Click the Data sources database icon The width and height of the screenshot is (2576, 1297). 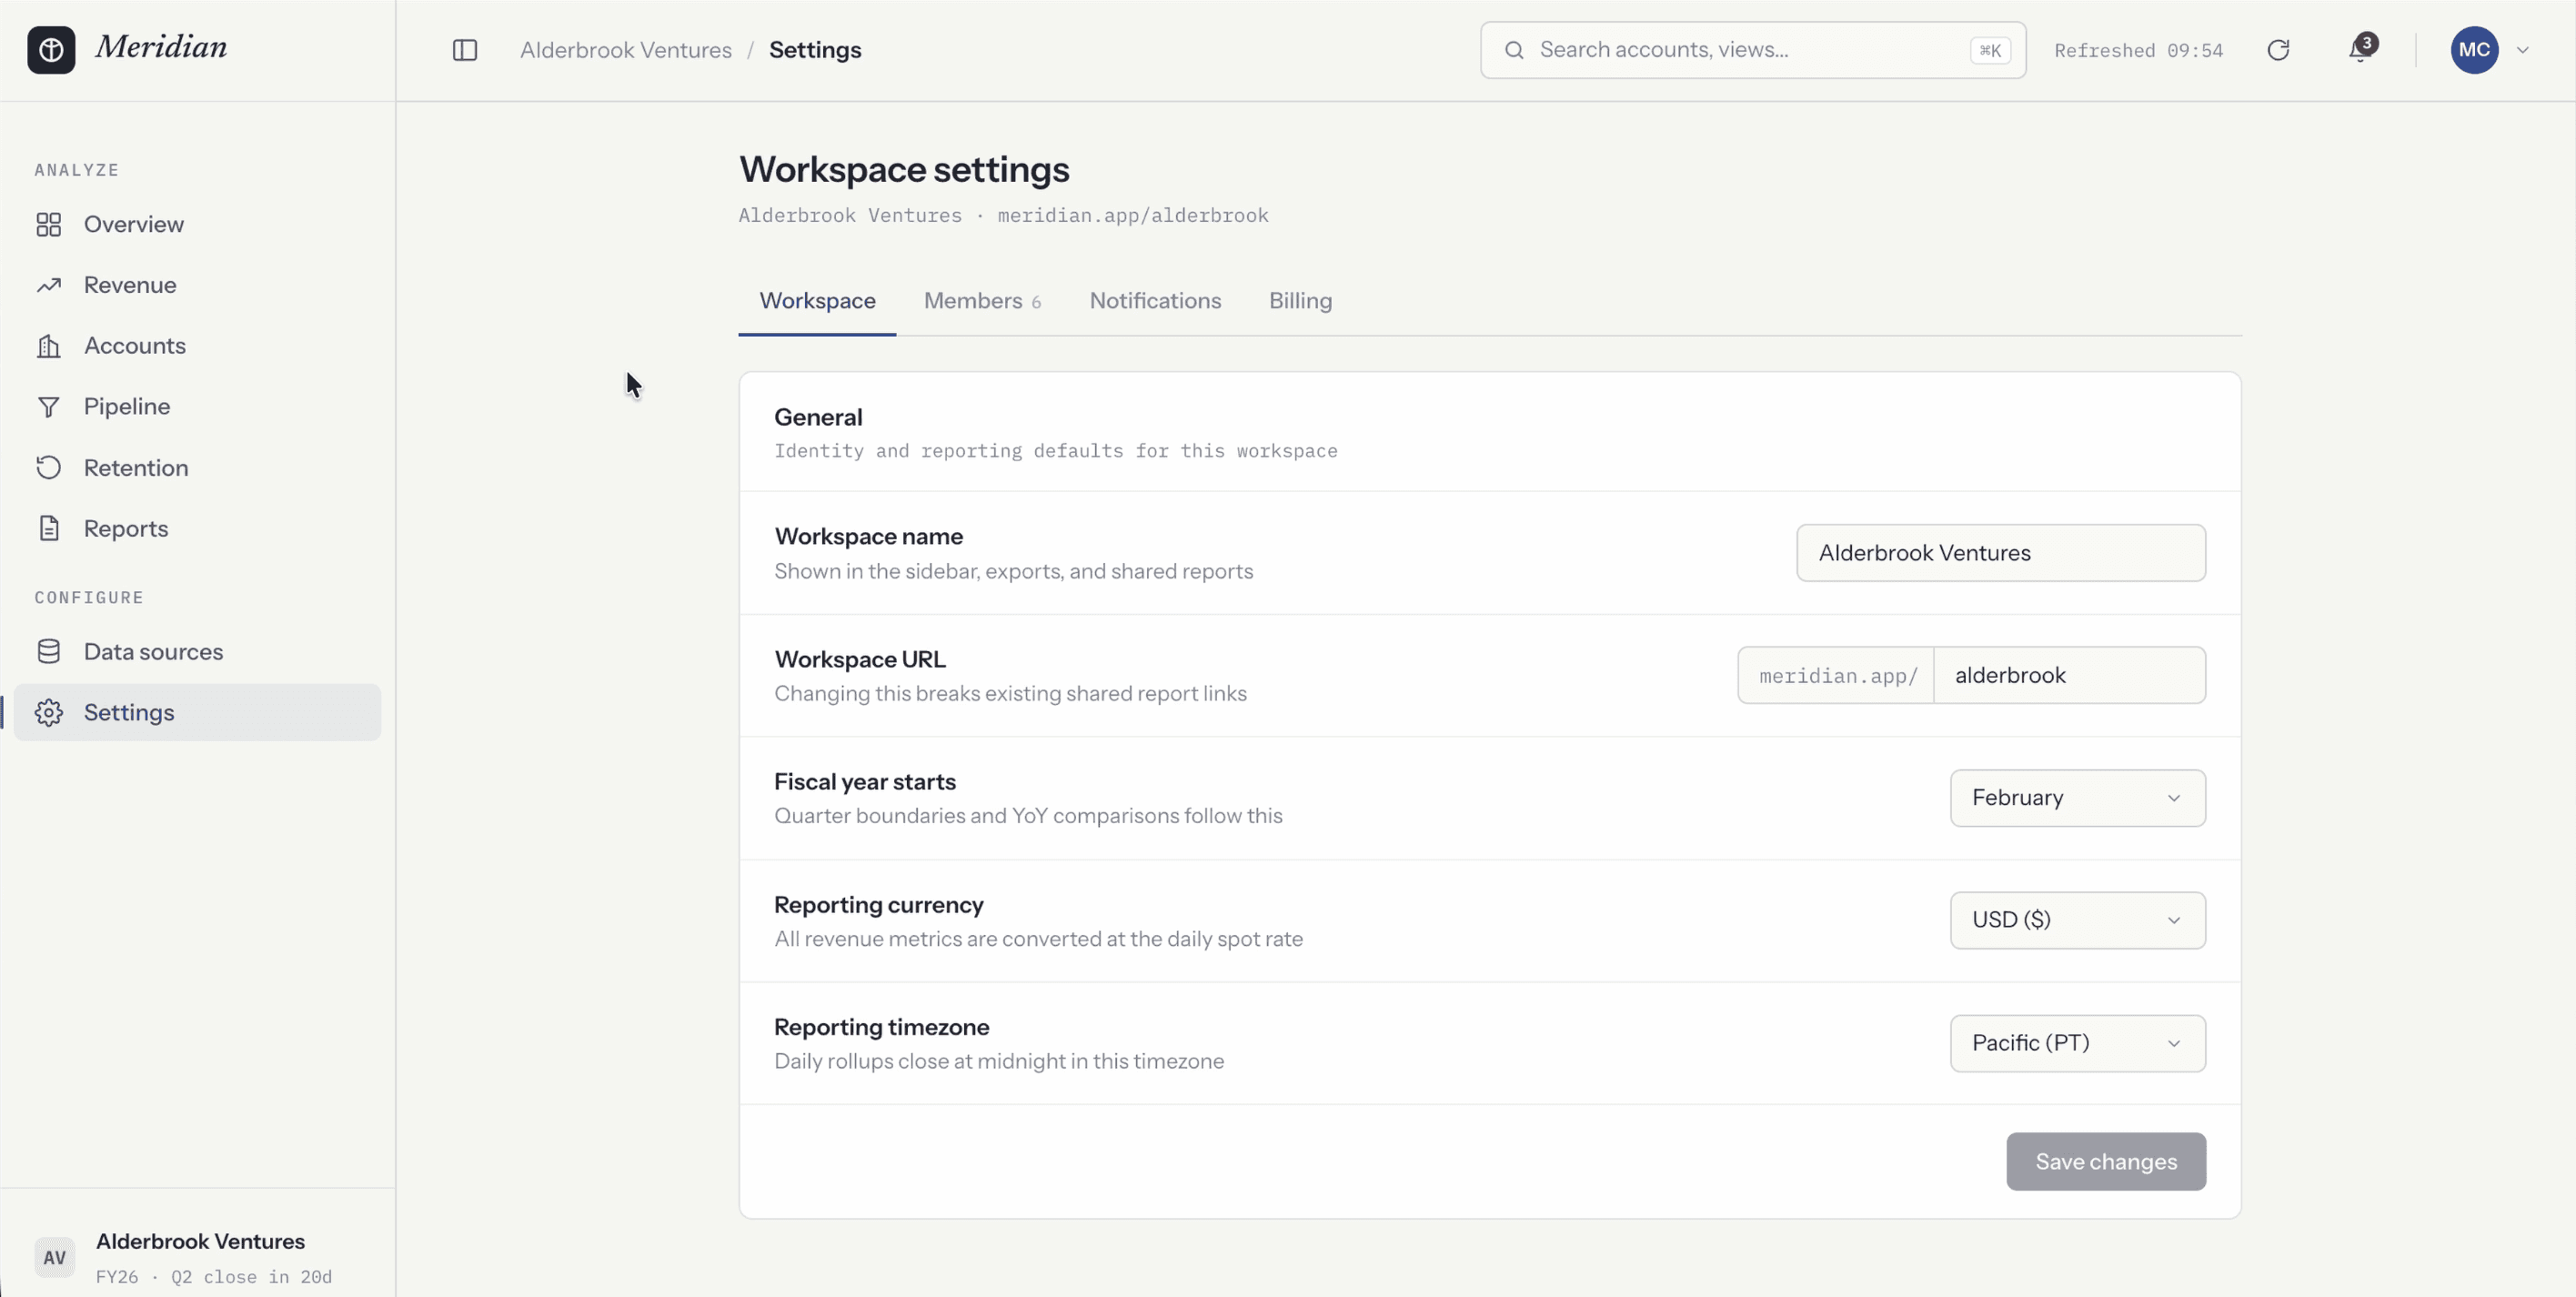click(x=49, y=652)
